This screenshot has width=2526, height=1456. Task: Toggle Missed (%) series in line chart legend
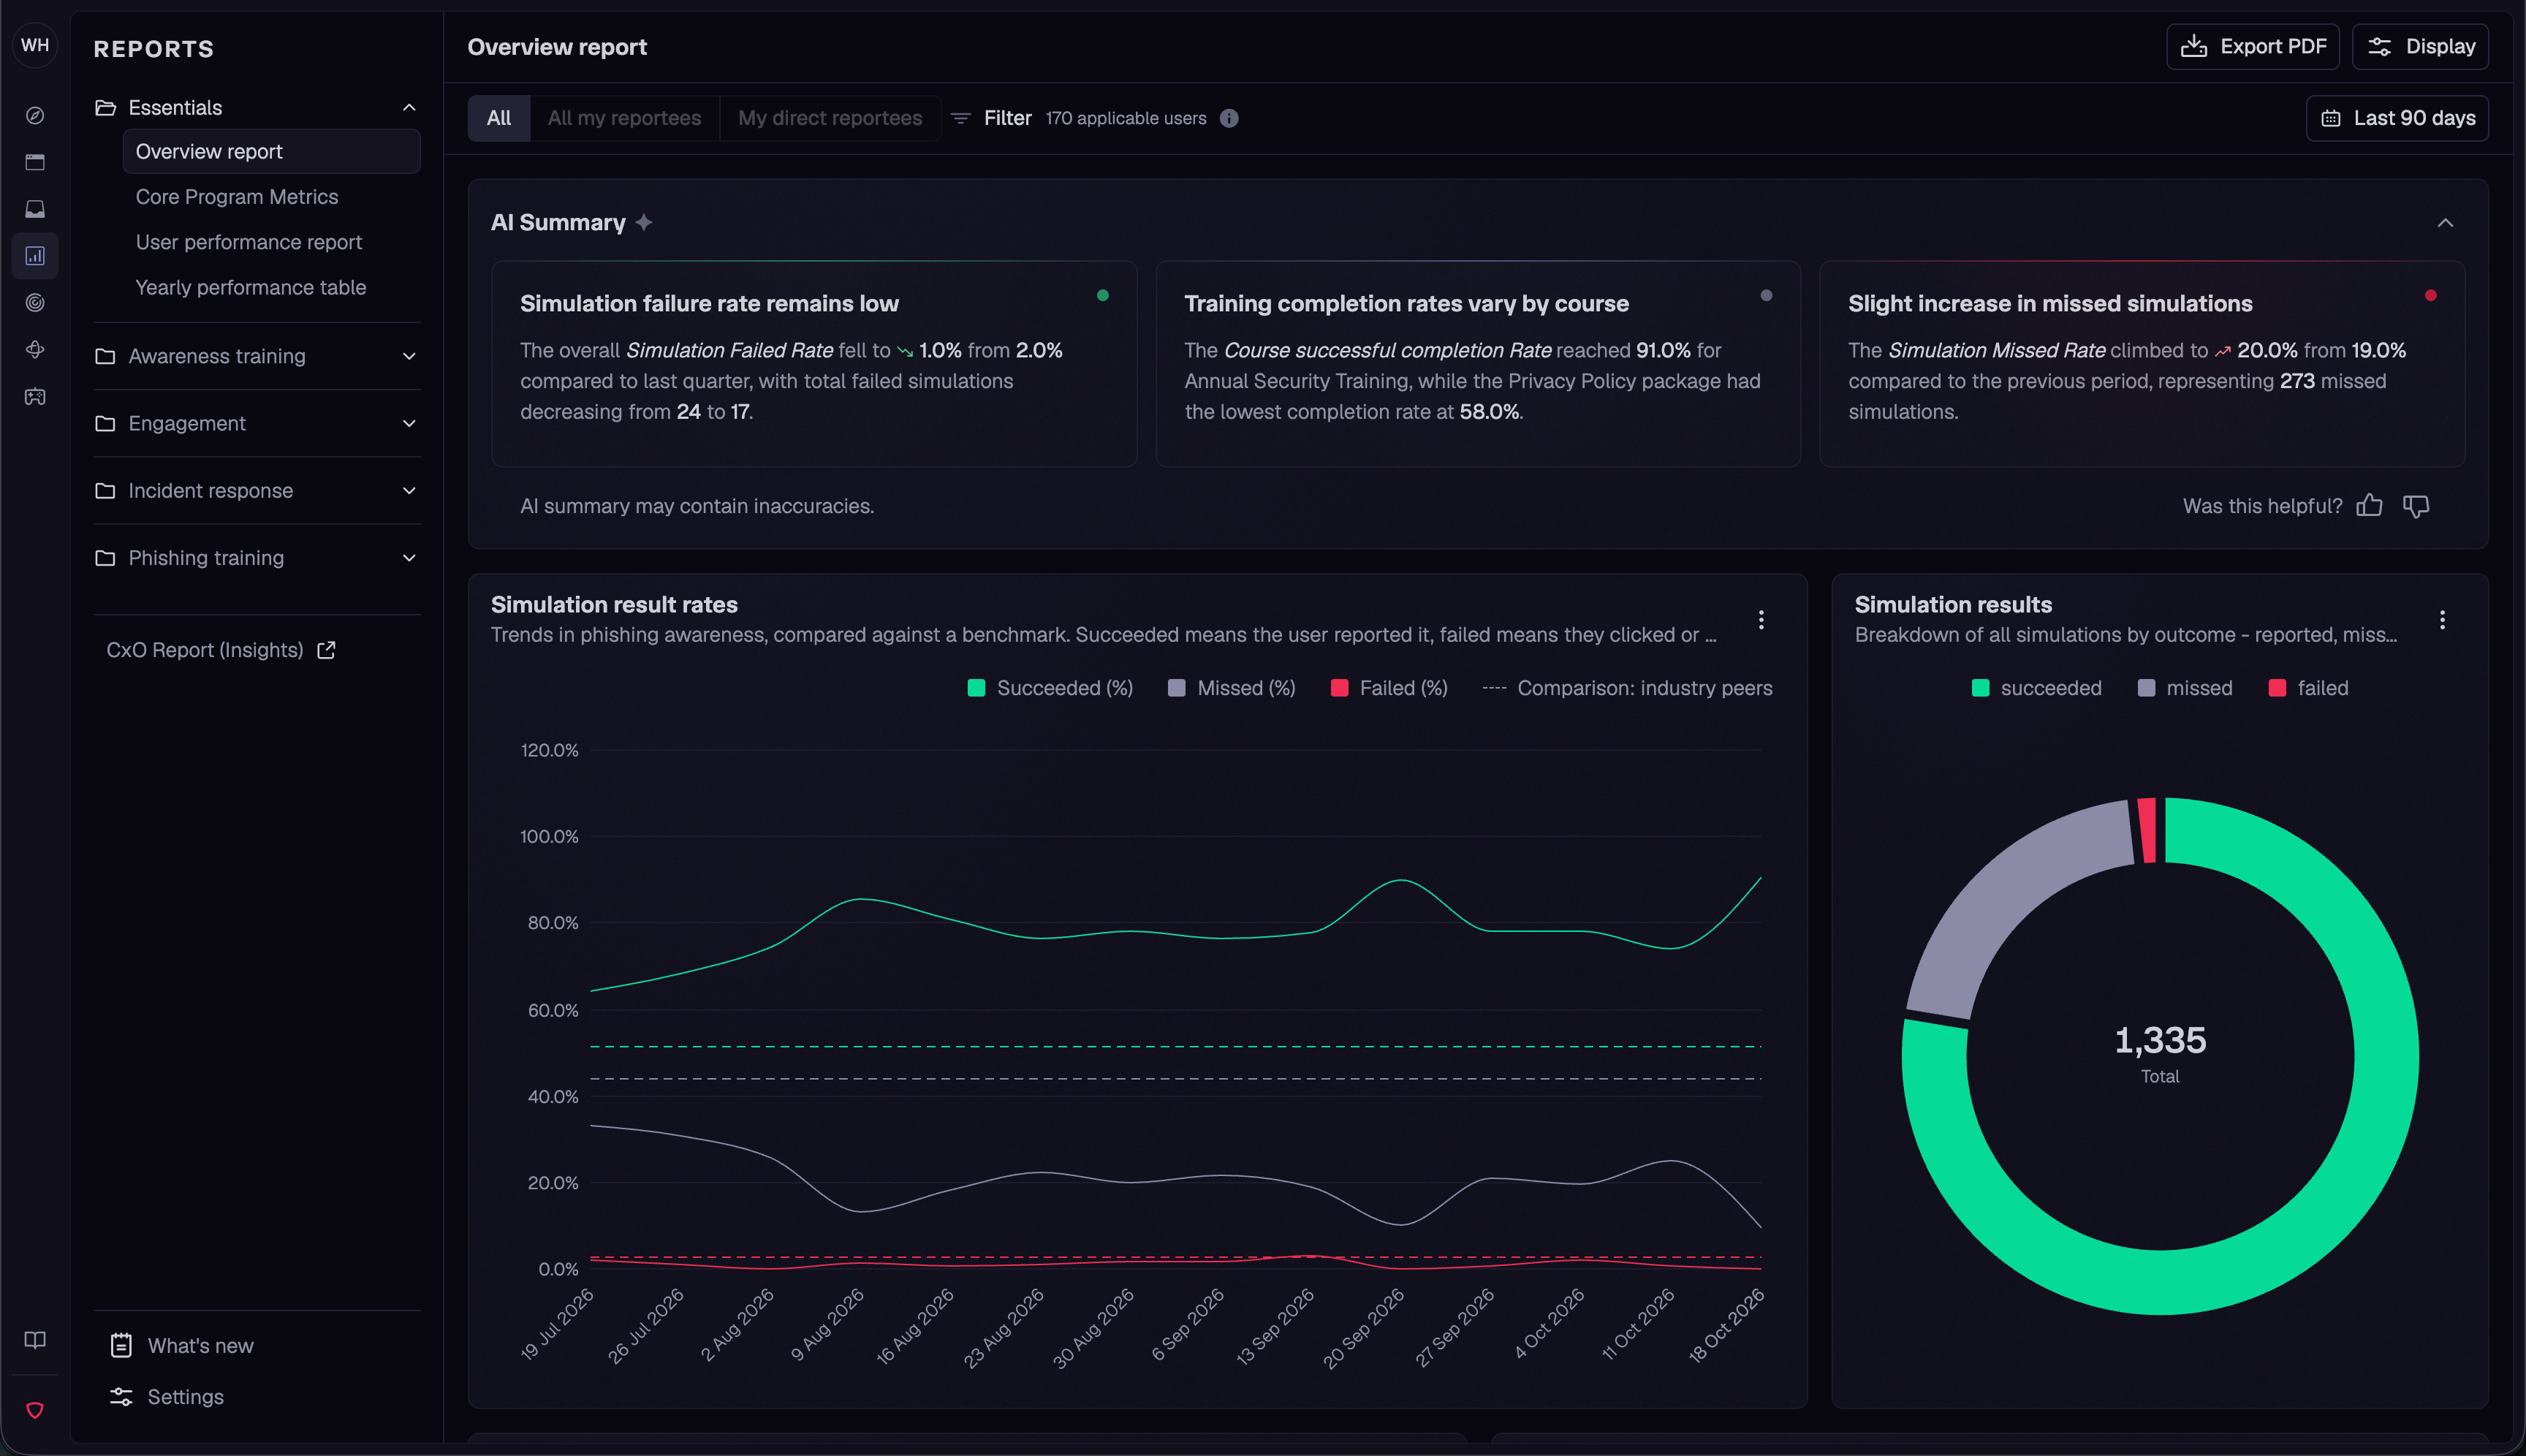pos(1232,688)
